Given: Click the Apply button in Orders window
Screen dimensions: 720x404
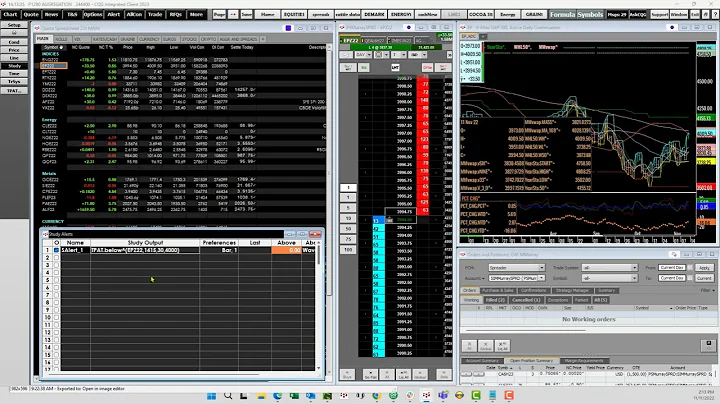Looking at the screenshot, I should pyautogui.click(x=704, y=268).
